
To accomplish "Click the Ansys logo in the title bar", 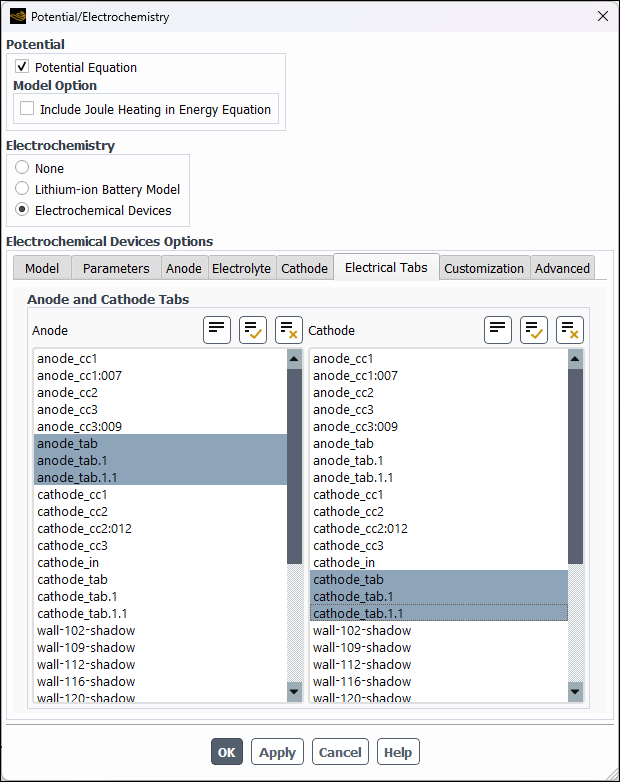I will click(x=17, y=16).
